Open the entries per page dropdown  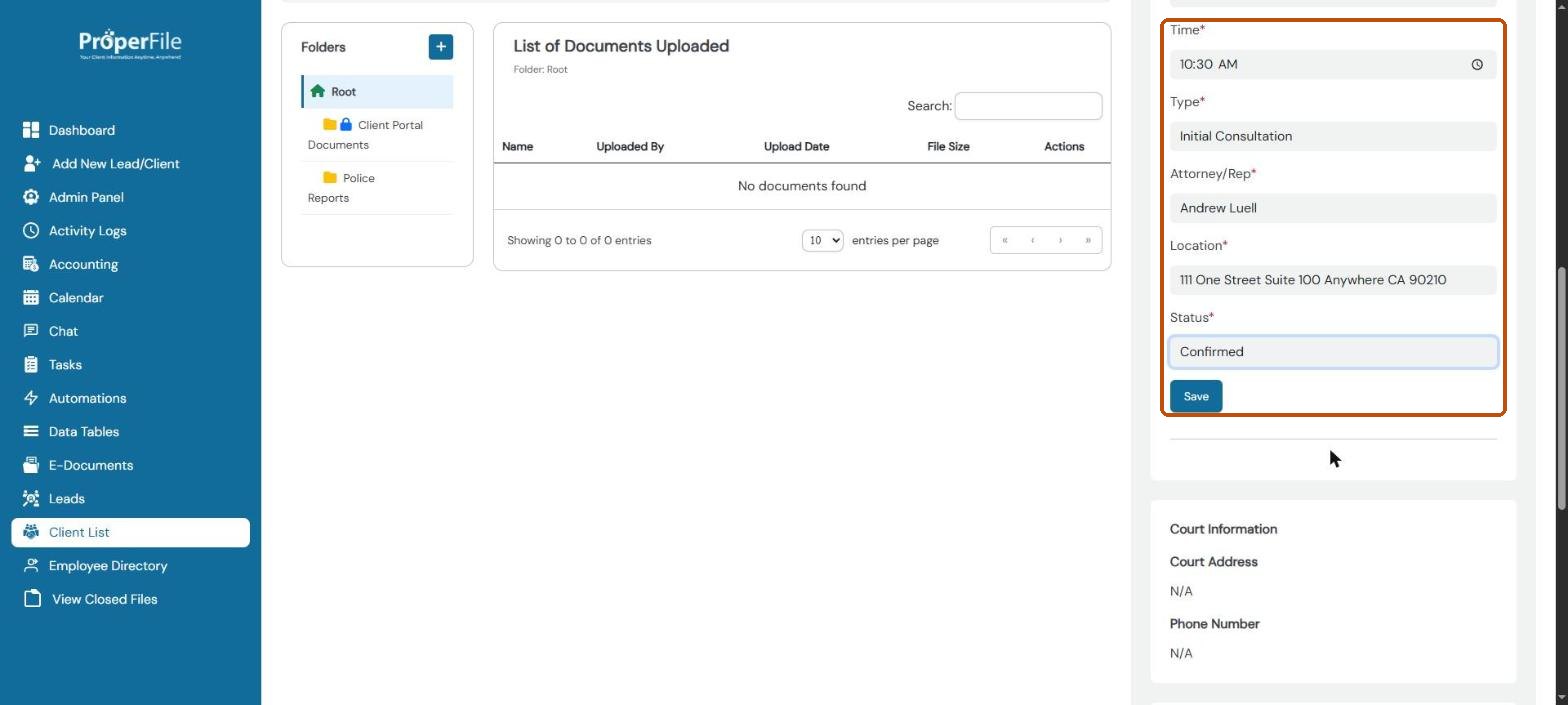(822, 240)
